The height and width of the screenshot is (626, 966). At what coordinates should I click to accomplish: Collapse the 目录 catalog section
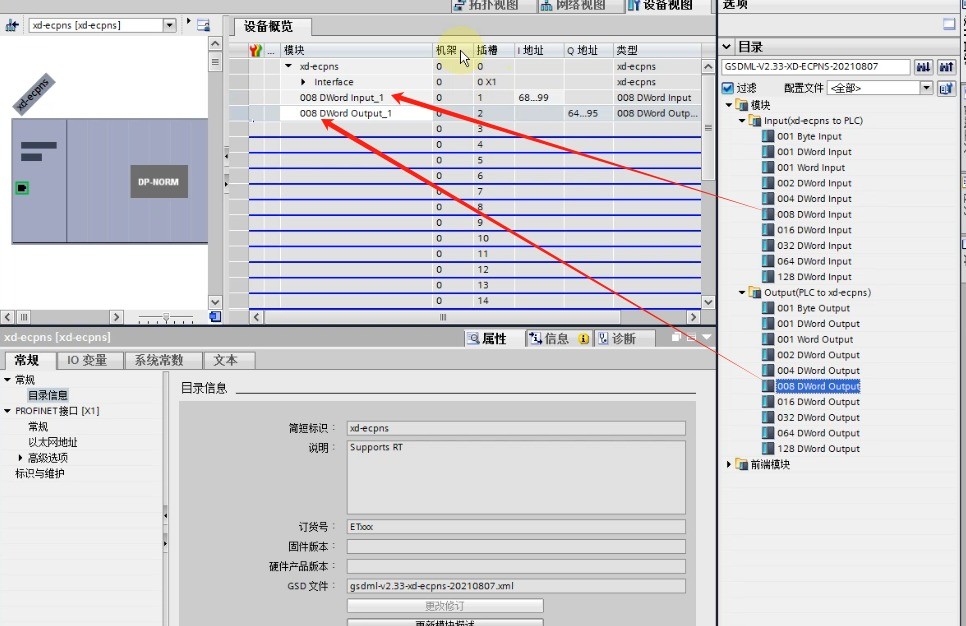tap(726, 47)
